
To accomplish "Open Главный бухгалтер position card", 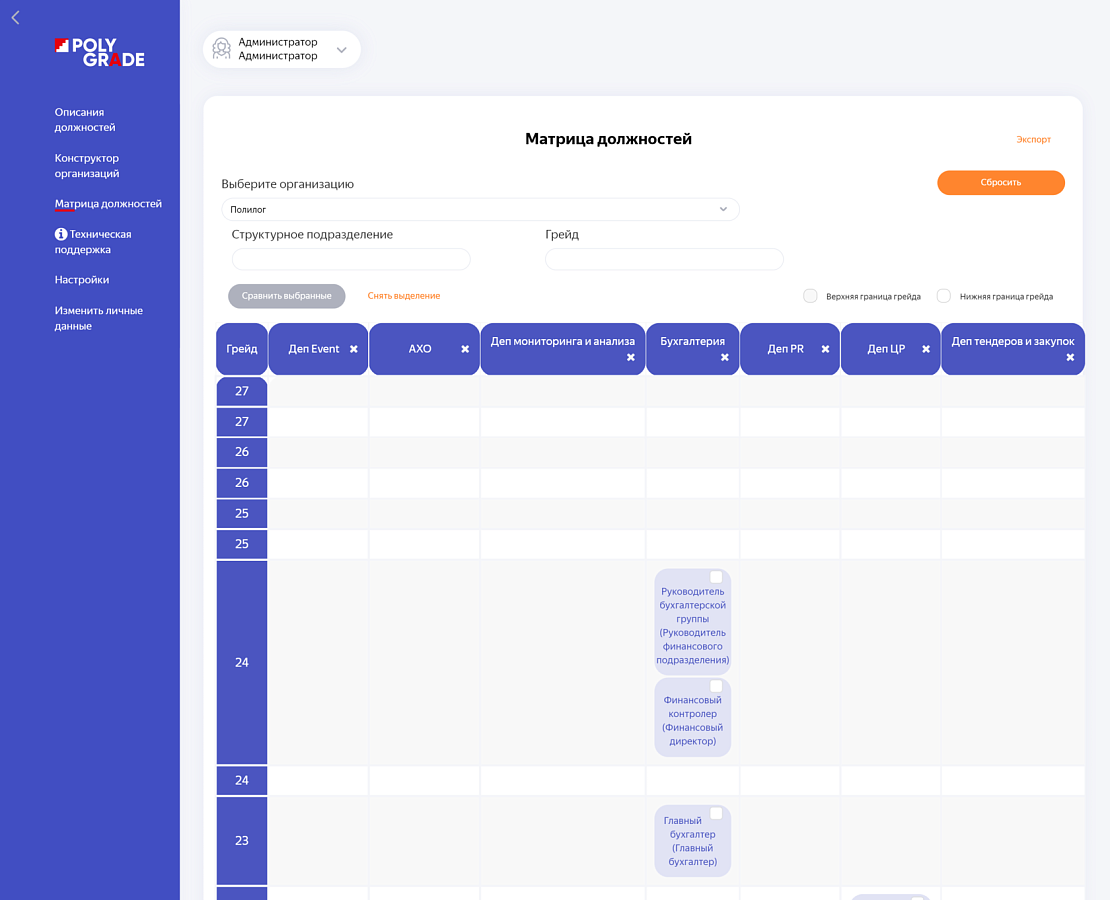I will 692,841.
